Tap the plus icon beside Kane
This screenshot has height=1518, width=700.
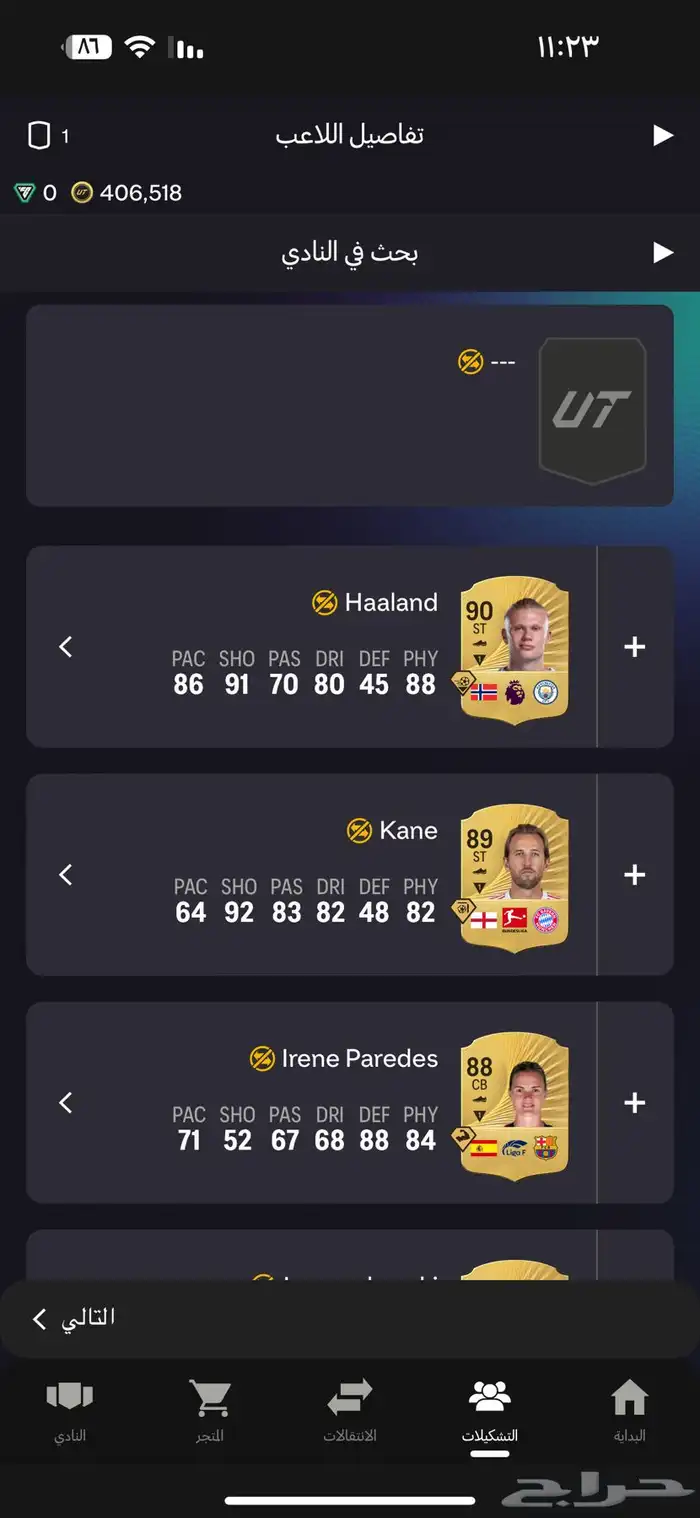(x=634, y=875)
